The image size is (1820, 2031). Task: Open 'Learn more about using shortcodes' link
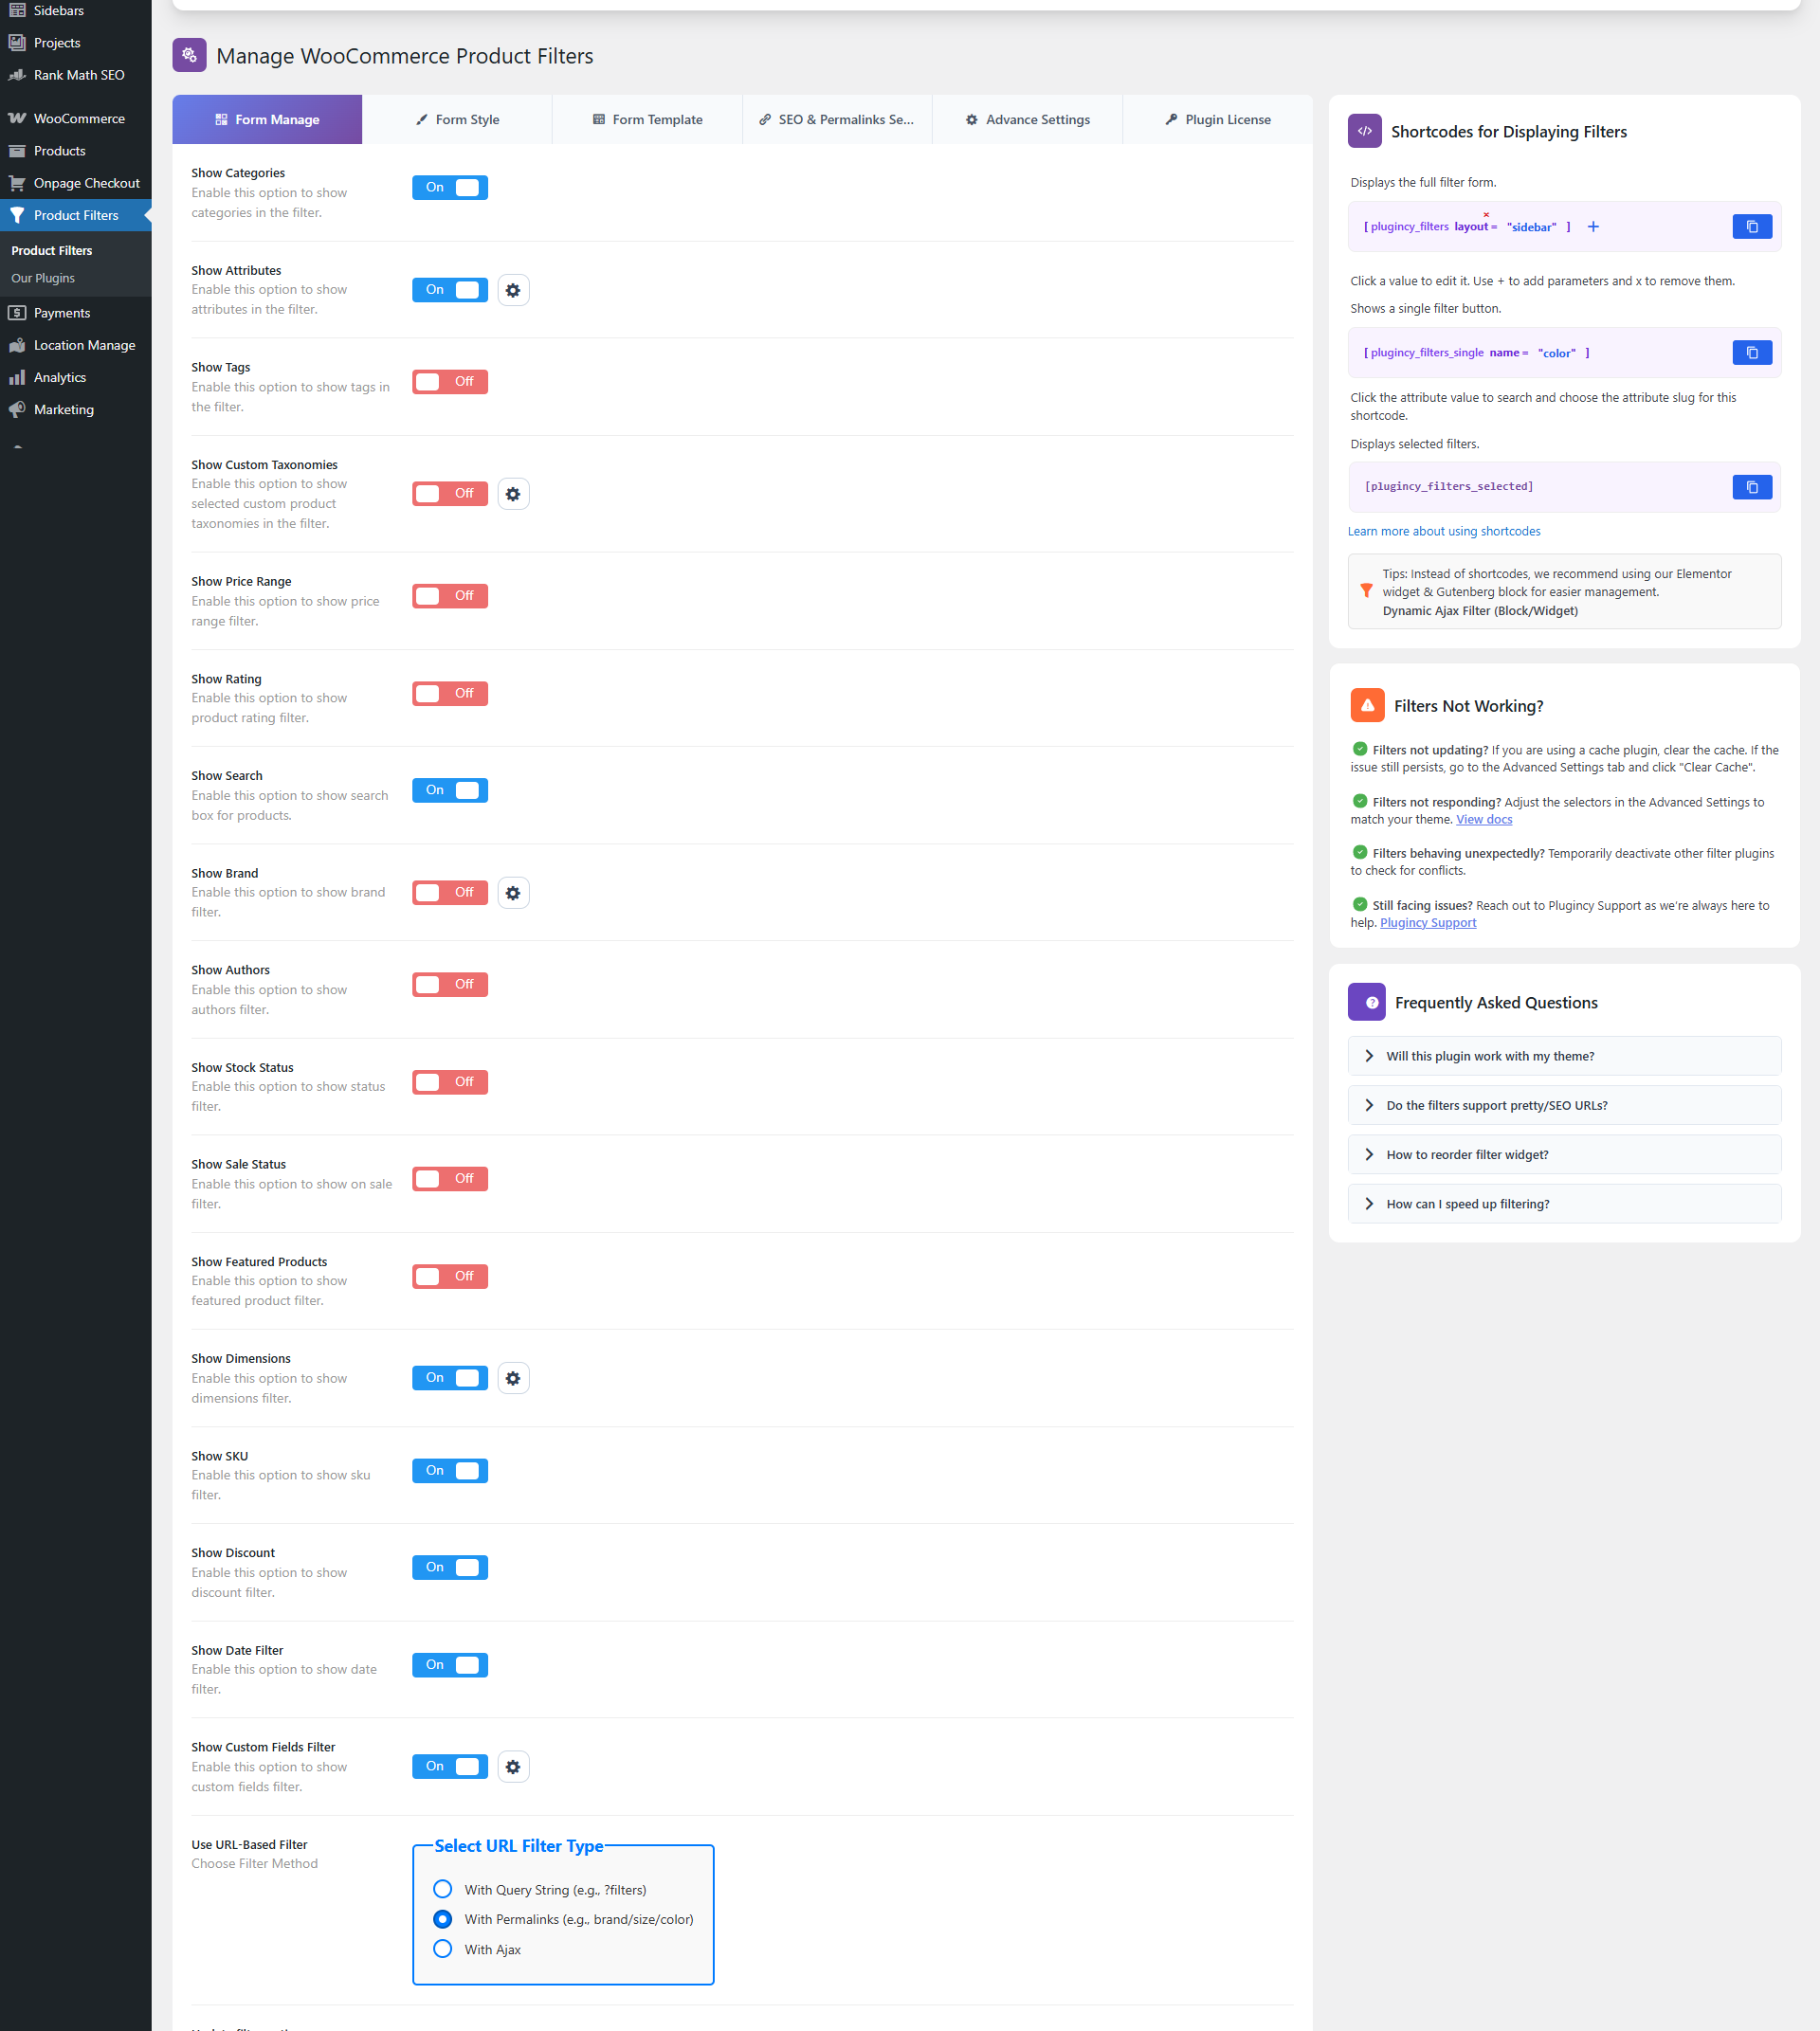click(x=1444, y=531)
